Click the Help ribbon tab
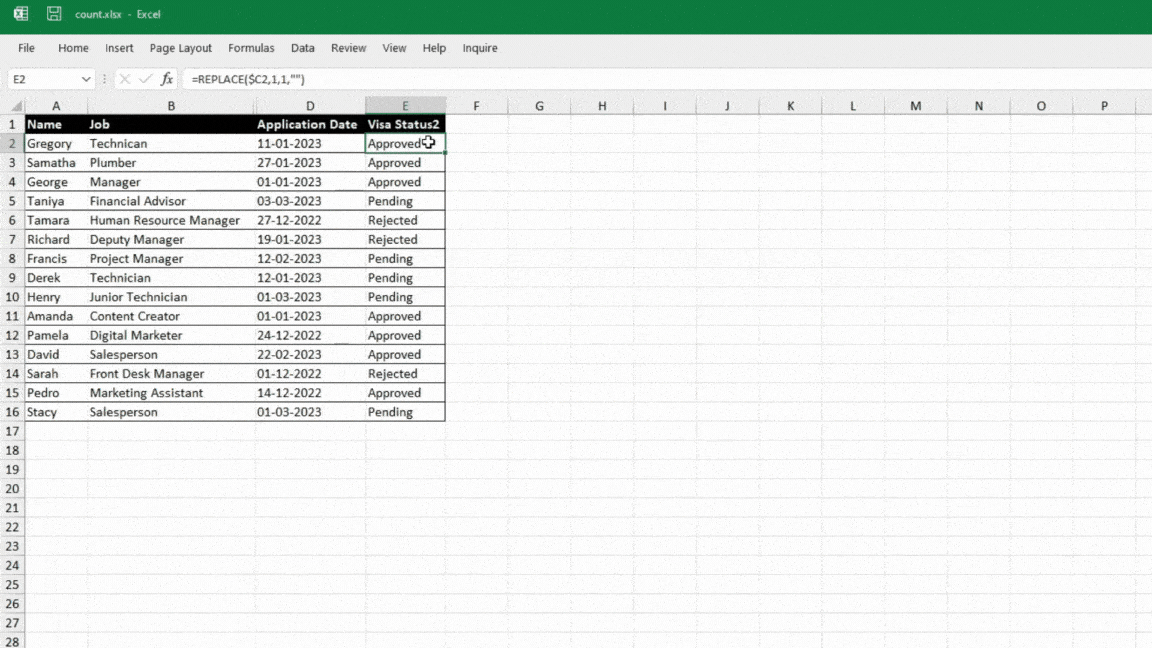This screenshot has height=648, width=1152. (x=434, y=47)
